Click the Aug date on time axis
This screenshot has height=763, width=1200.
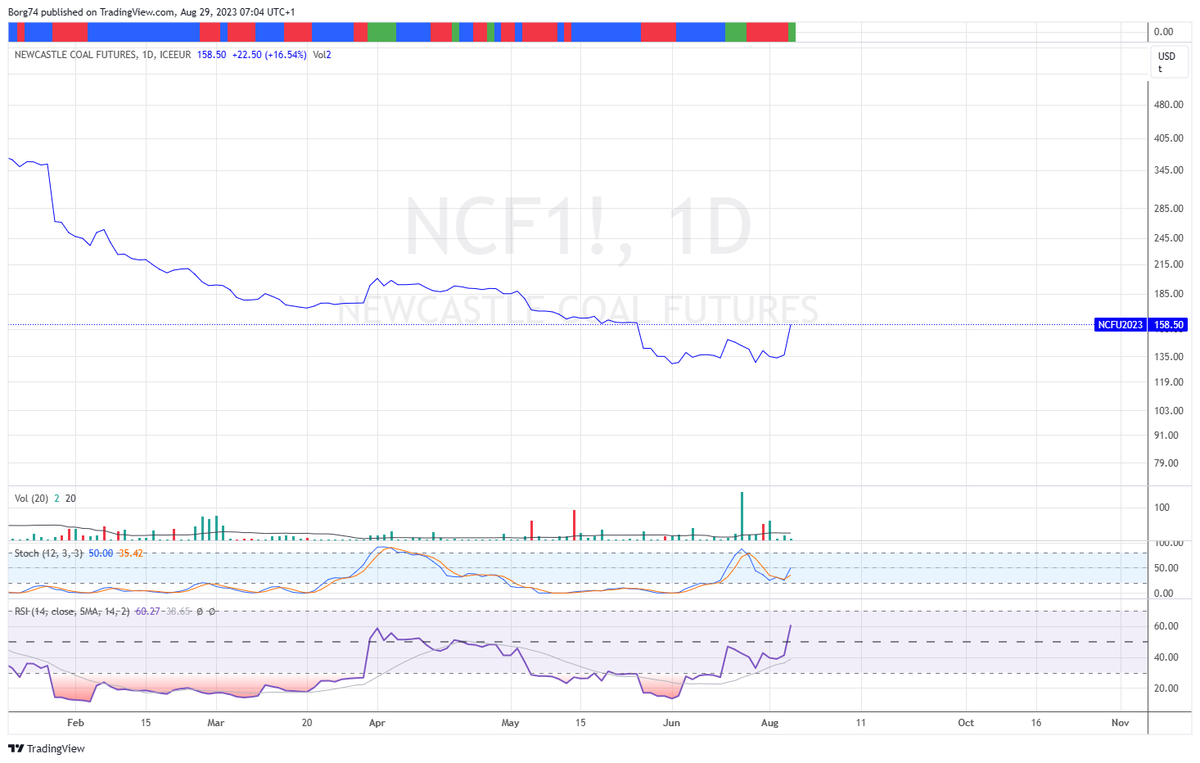(769, 721)
